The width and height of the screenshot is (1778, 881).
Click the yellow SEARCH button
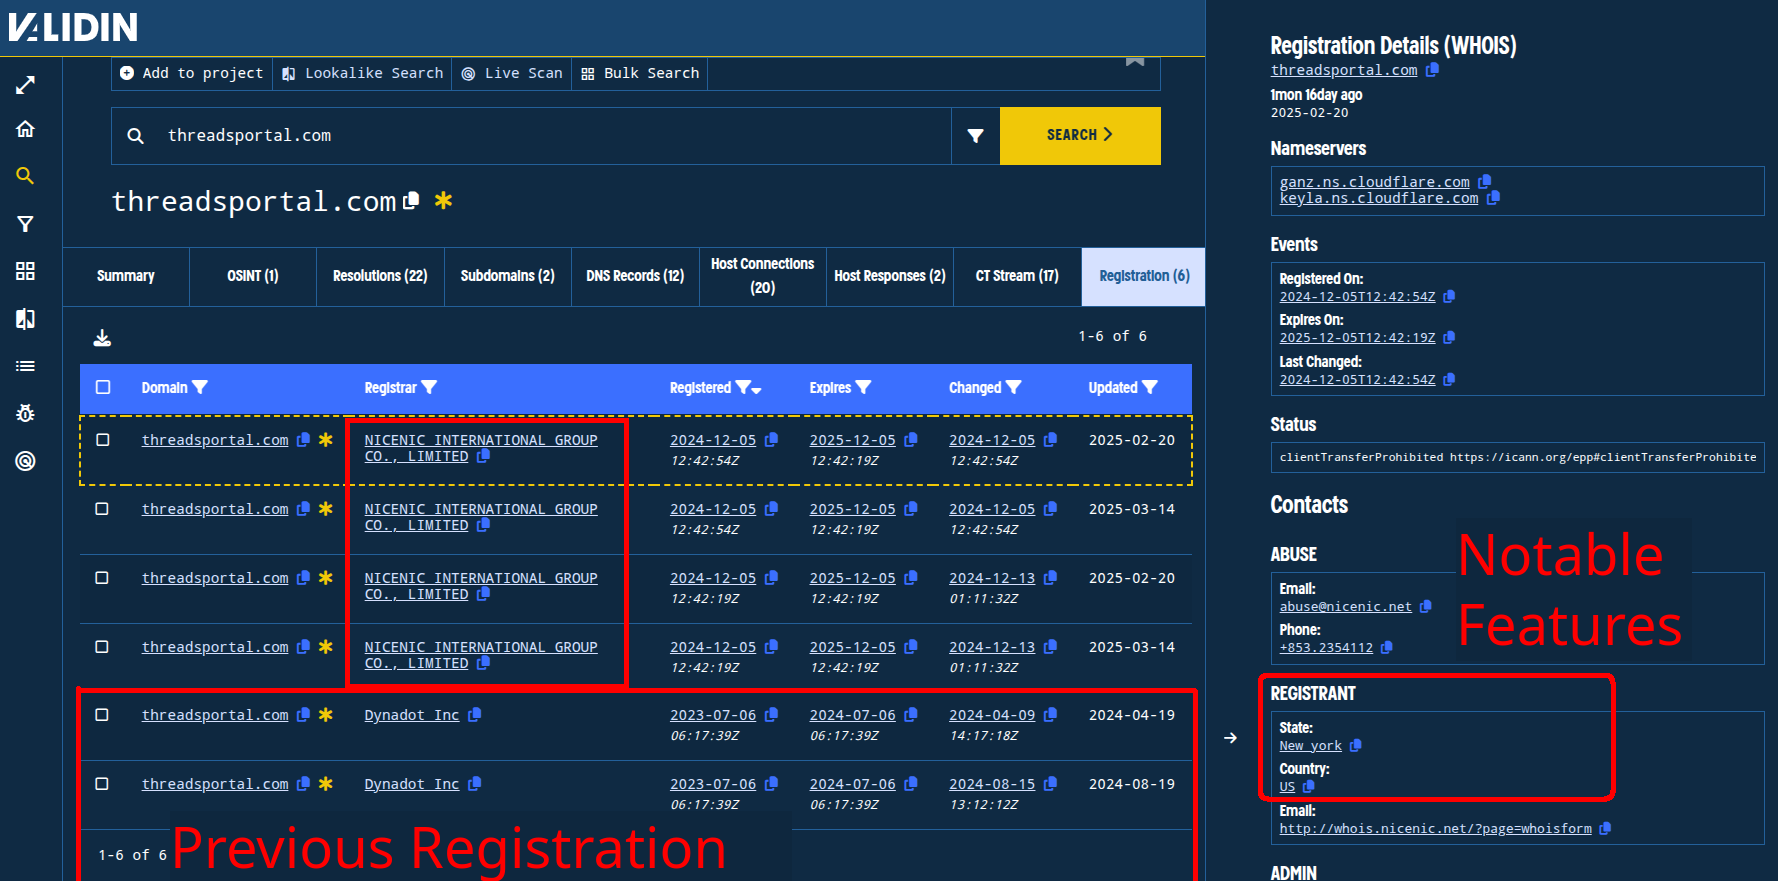[1080, 136]
